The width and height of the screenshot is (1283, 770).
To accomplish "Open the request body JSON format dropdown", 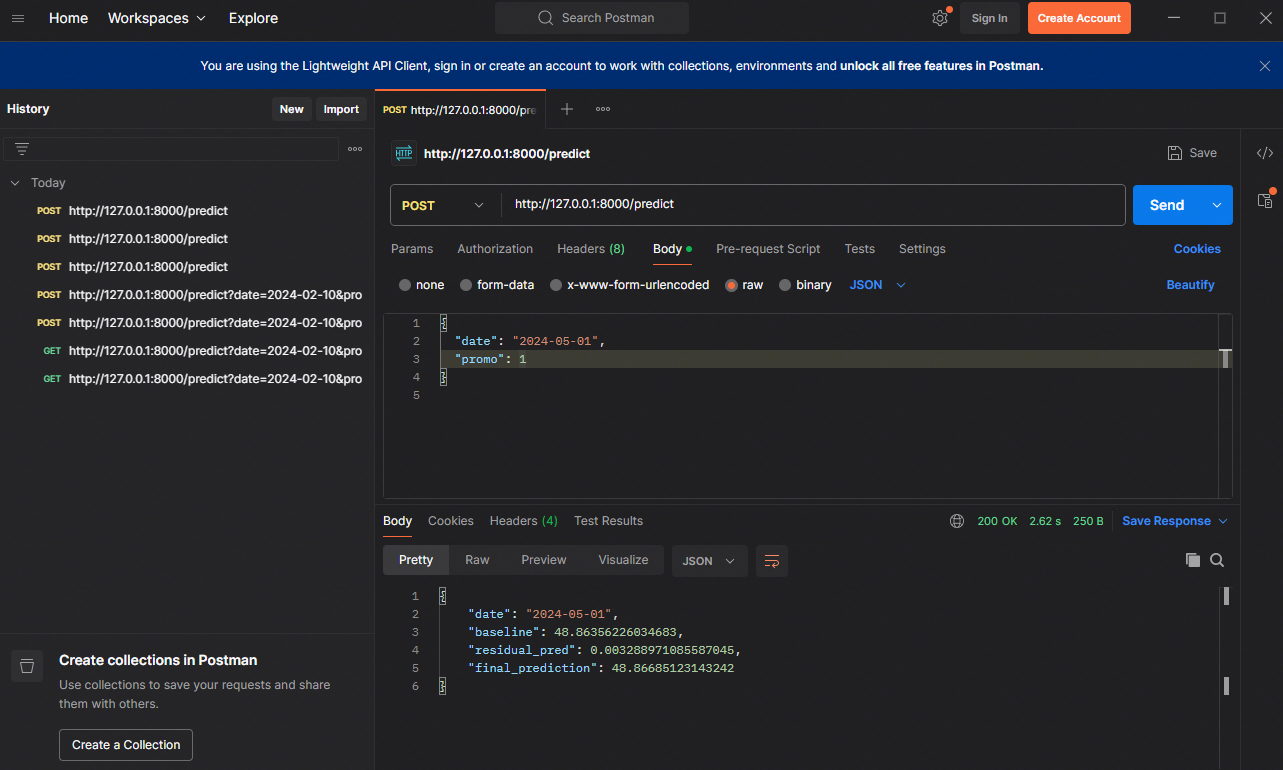I will click(877, 285).
